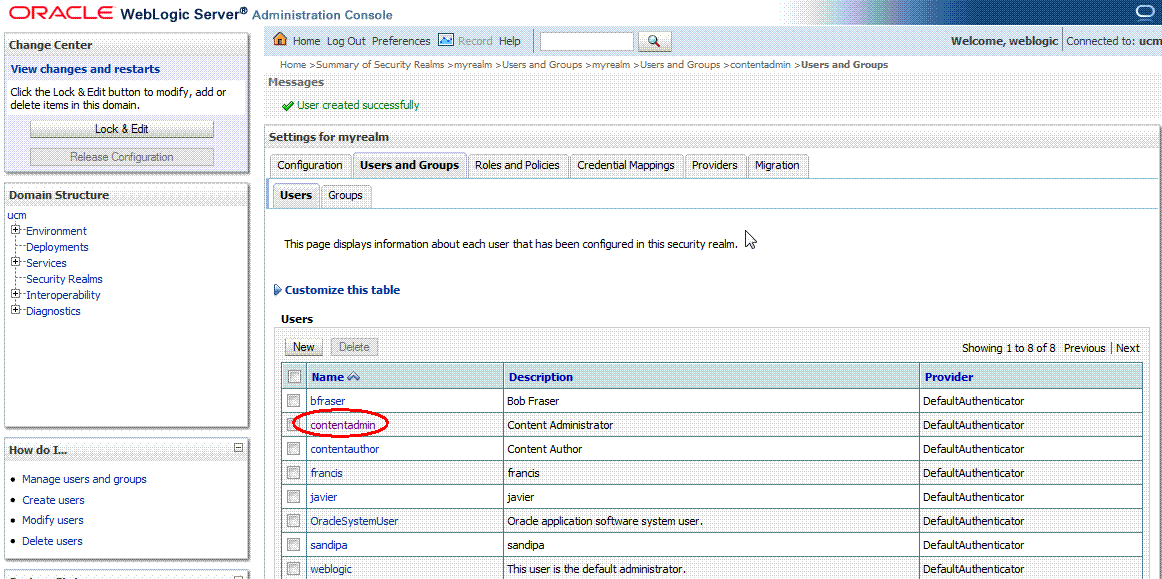Select the header select-all checkbox
The height and width of the screenshot is (579, 1162).
294,377
